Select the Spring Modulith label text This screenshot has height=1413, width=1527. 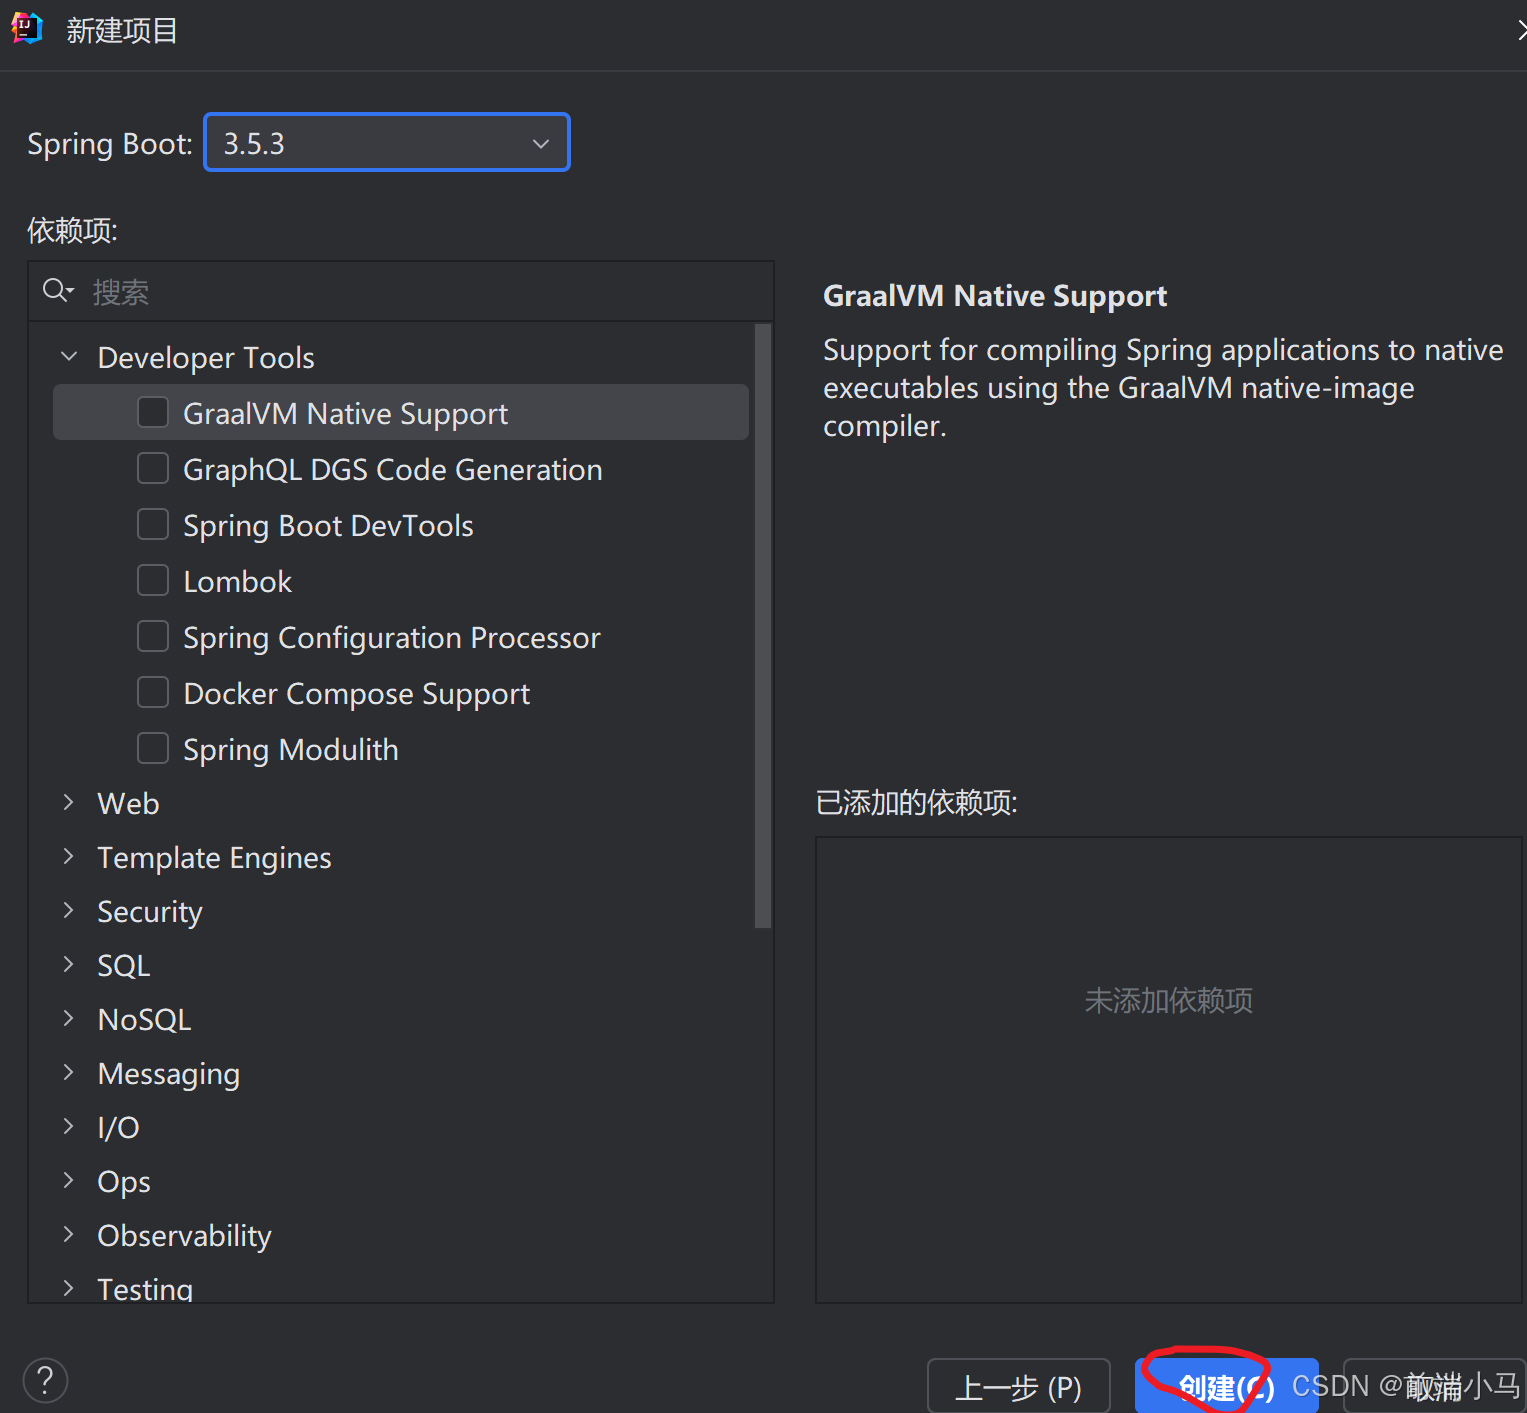291,749
